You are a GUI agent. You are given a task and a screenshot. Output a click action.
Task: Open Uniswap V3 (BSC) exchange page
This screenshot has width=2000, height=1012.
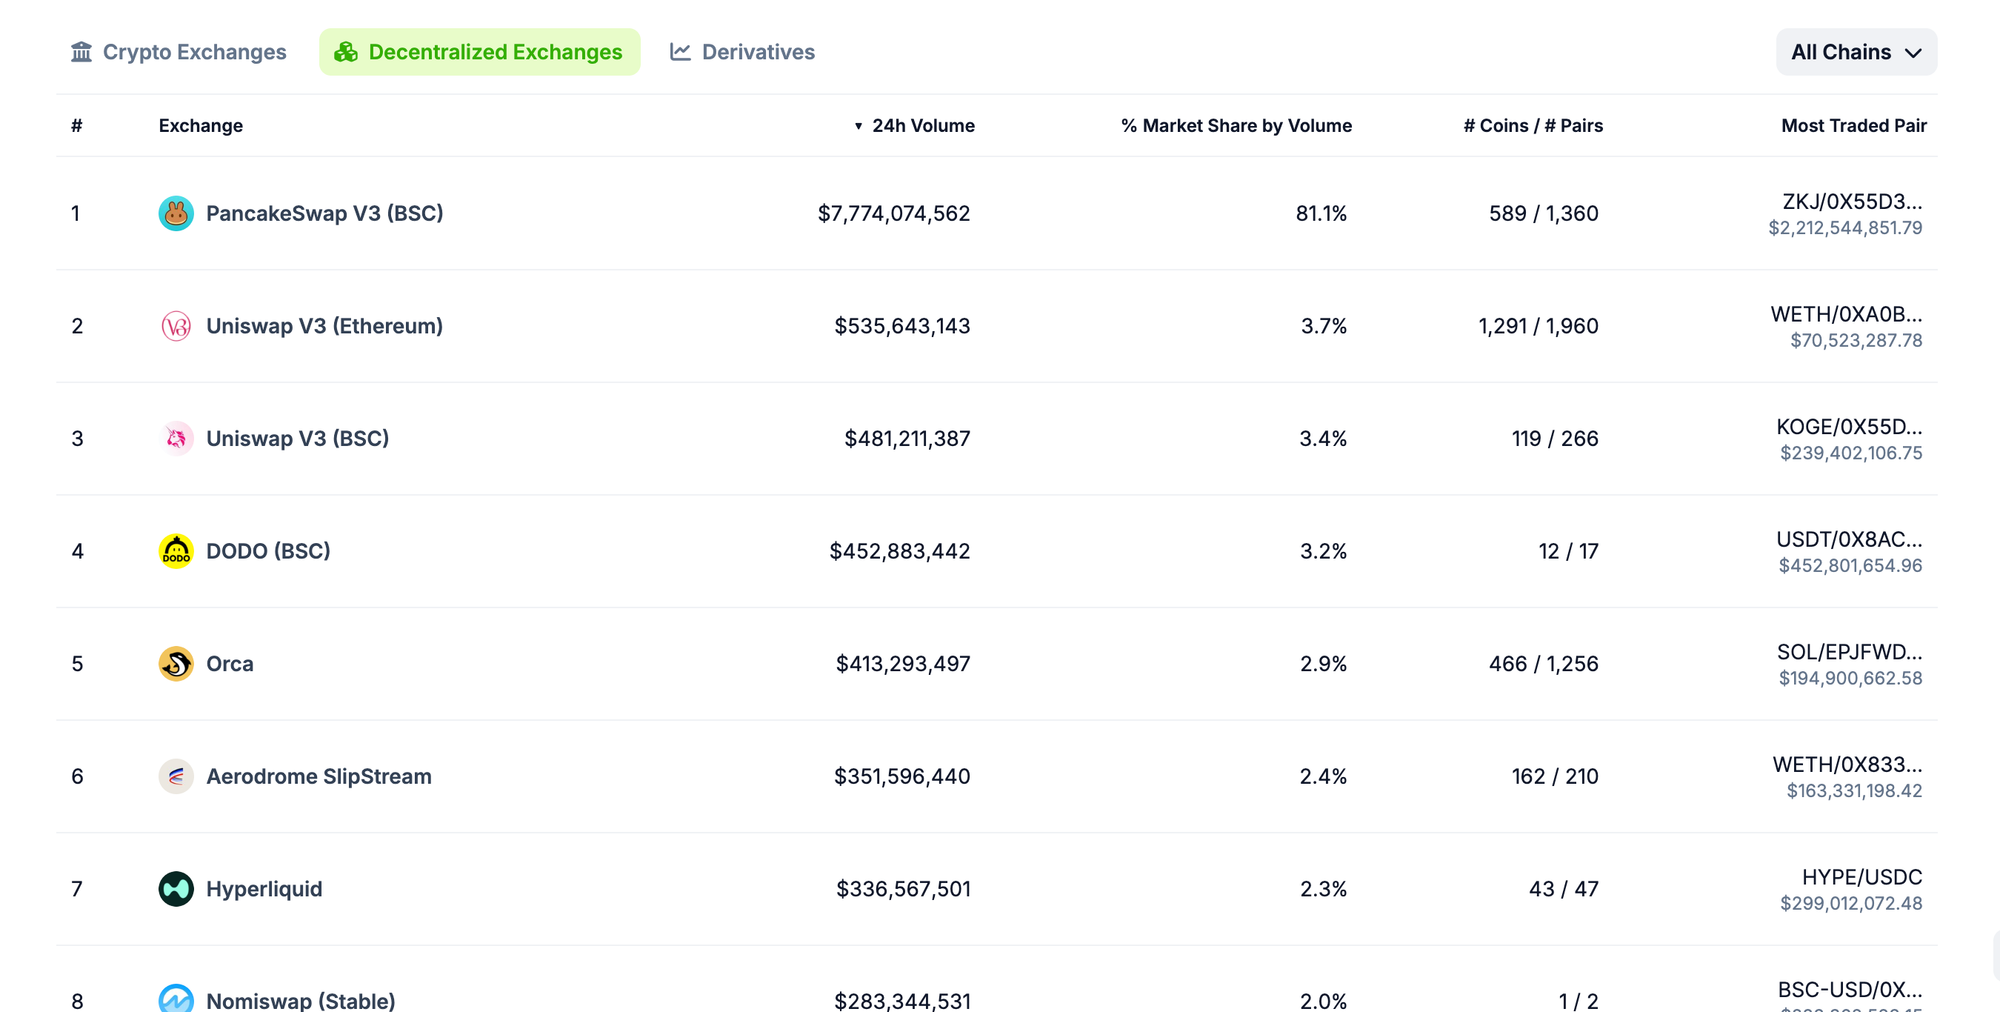click(x=297, y=438)
